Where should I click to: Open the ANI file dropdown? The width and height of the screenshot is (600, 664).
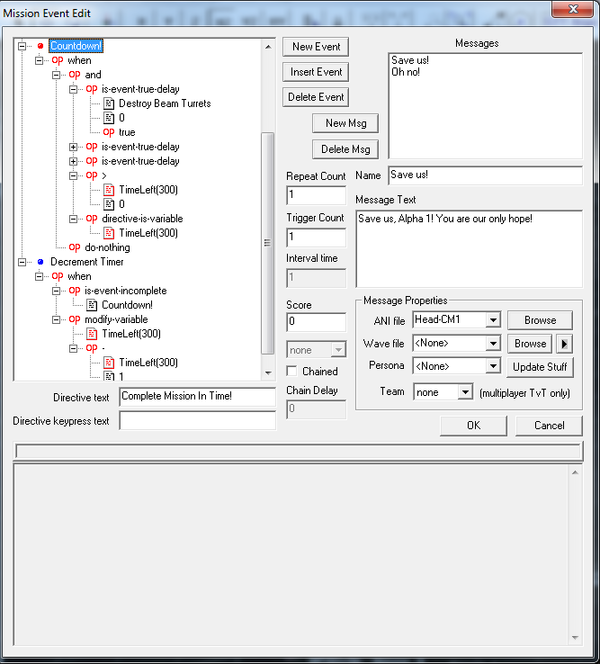point(491,320)
